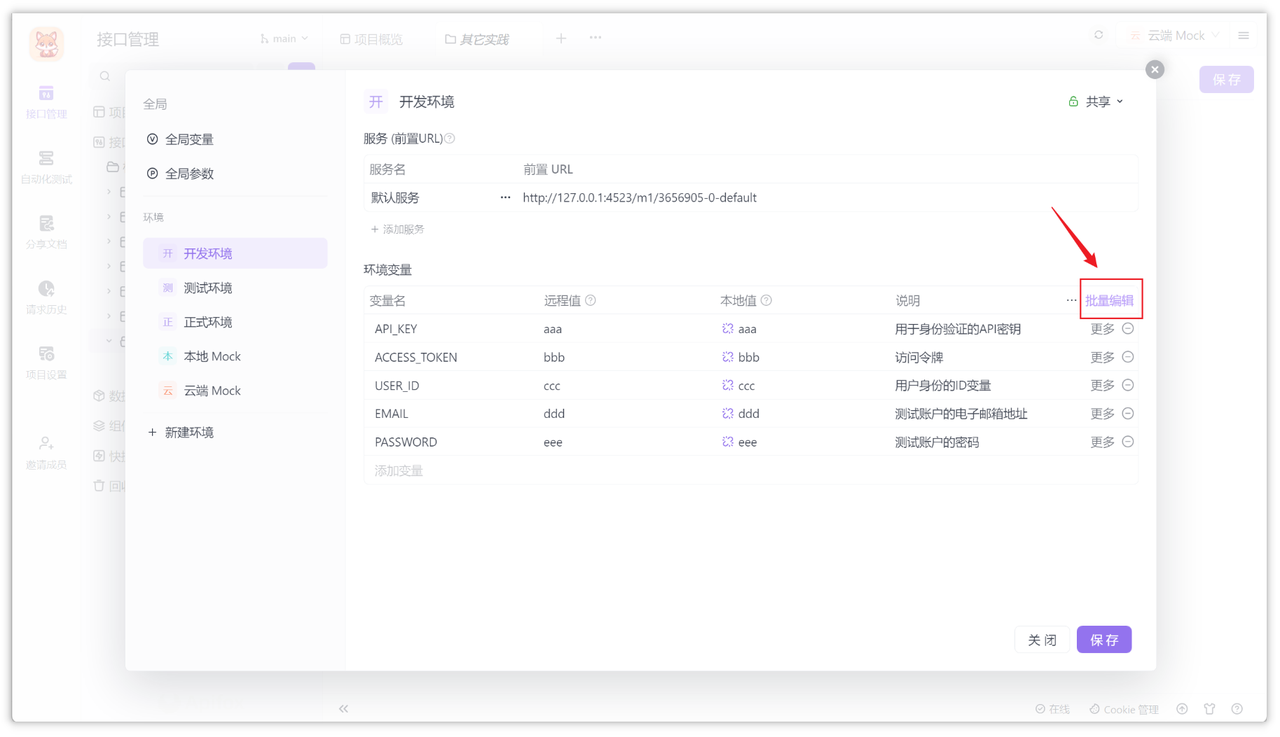
Task: Close the environment dialog with X
Action: (1155, 69)
